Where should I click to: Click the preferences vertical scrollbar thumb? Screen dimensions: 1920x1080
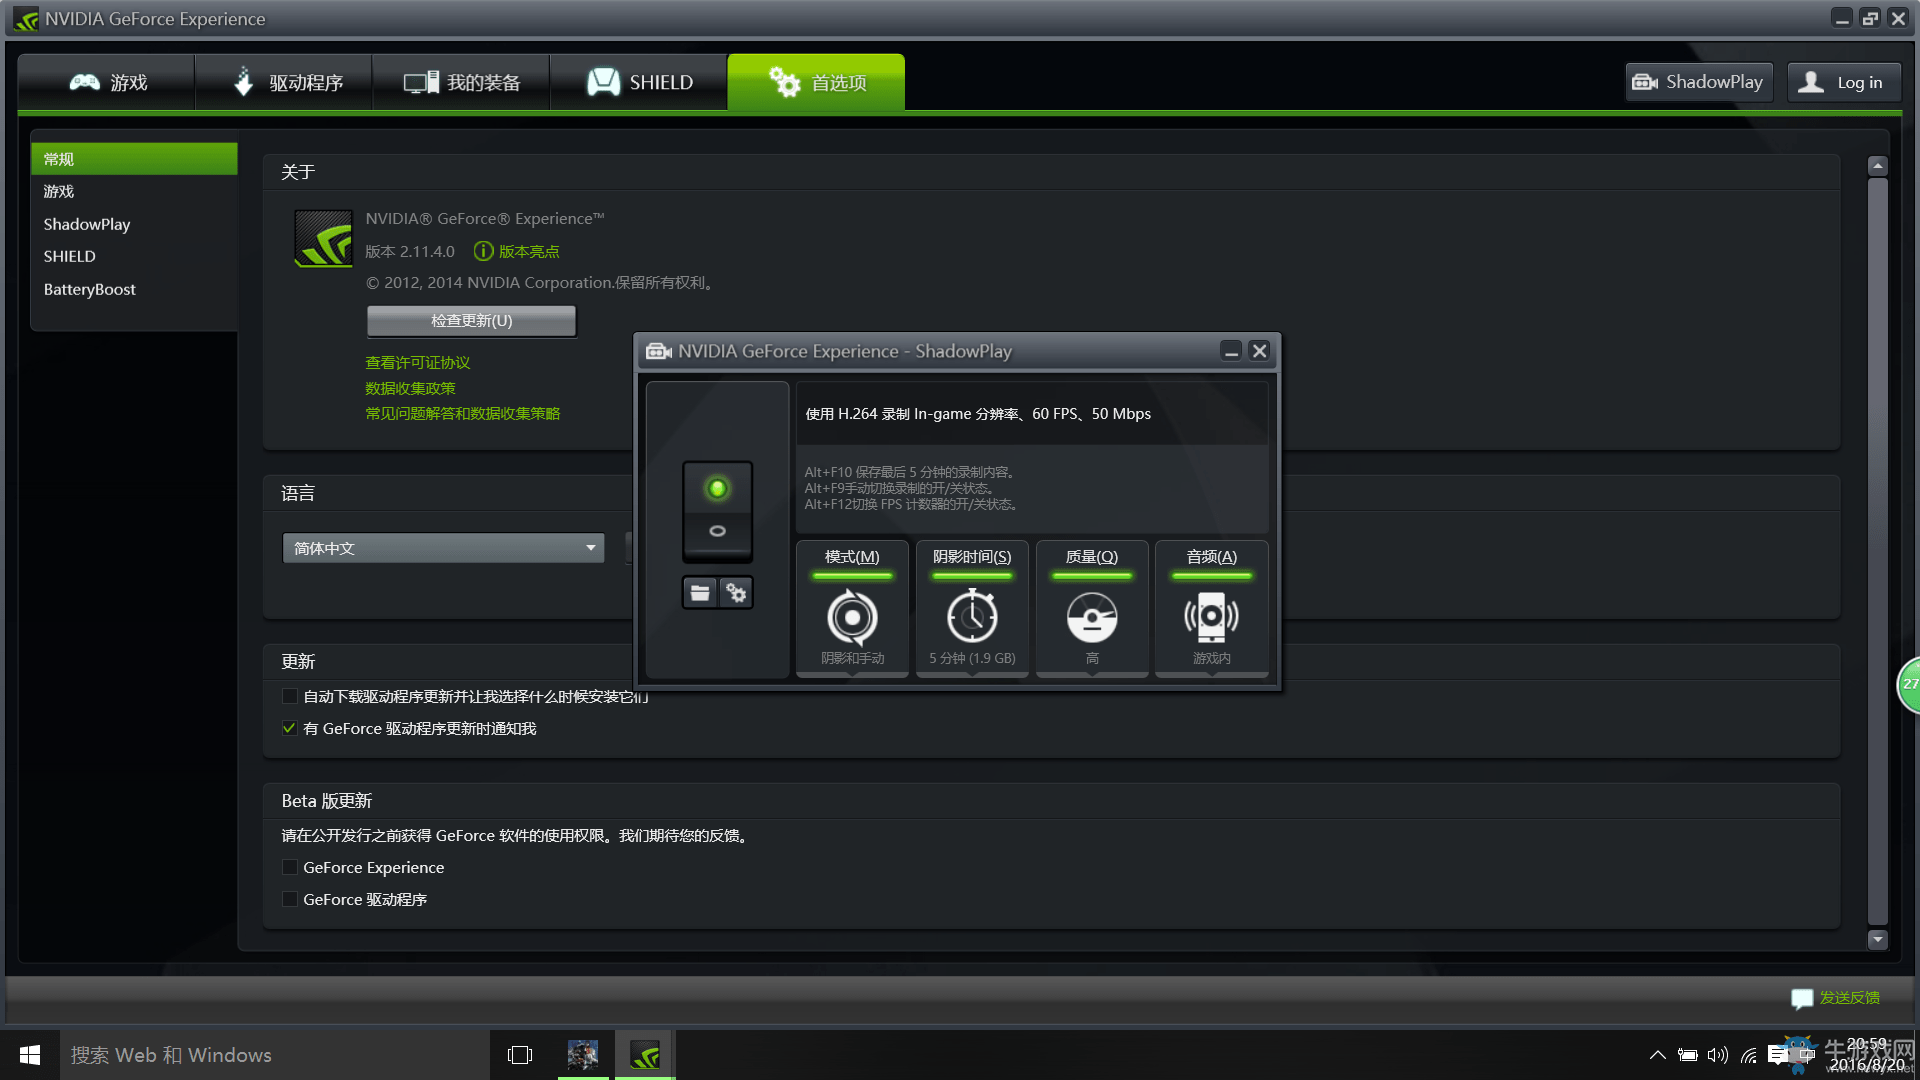1877,552
